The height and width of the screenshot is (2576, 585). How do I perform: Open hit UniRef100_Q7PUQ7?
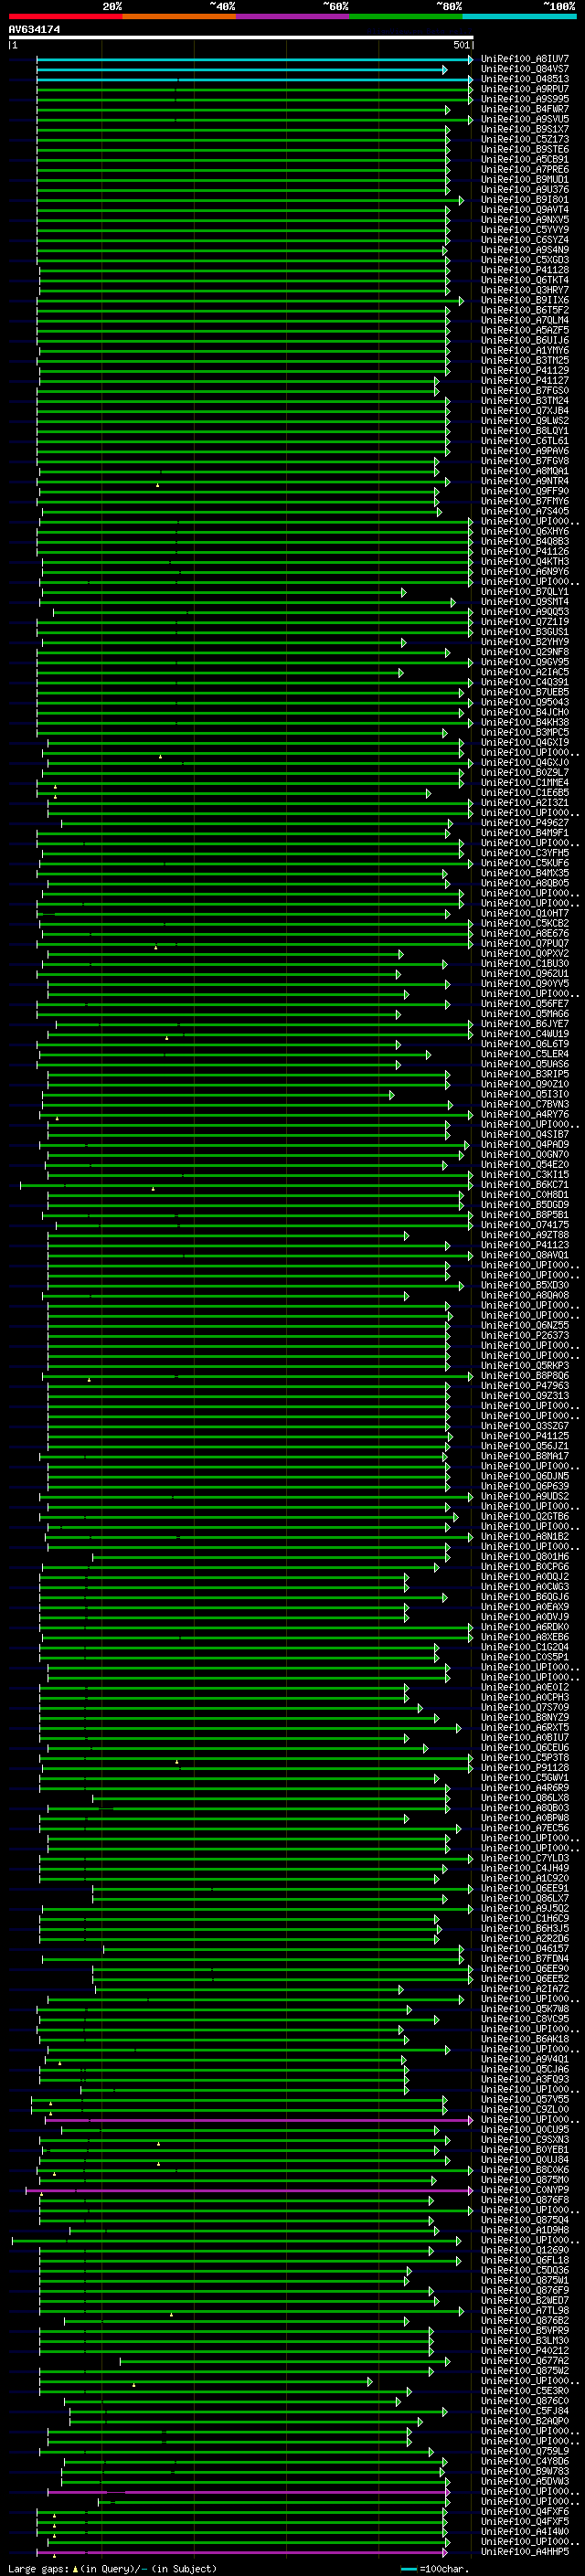pos(524,943)
